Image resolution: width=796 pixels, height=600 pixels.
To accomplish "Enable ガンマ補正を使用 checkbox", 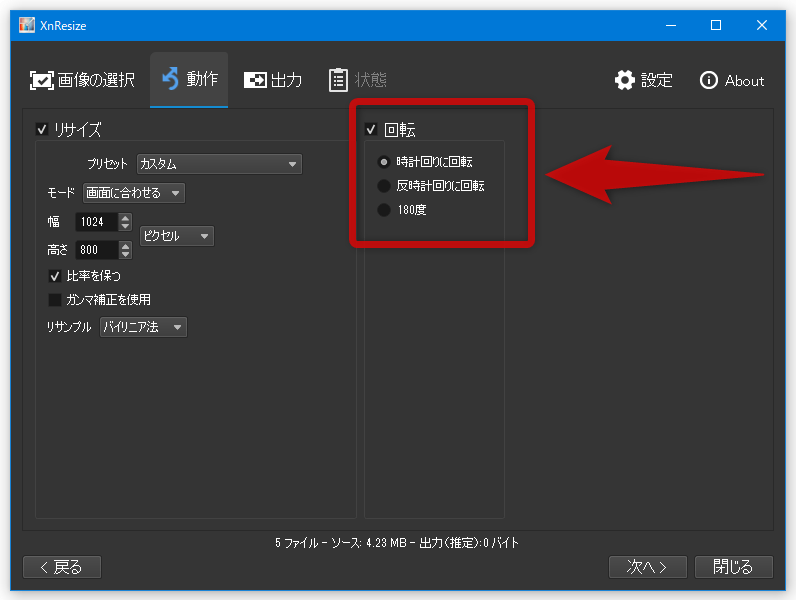I will click(55, 300).
